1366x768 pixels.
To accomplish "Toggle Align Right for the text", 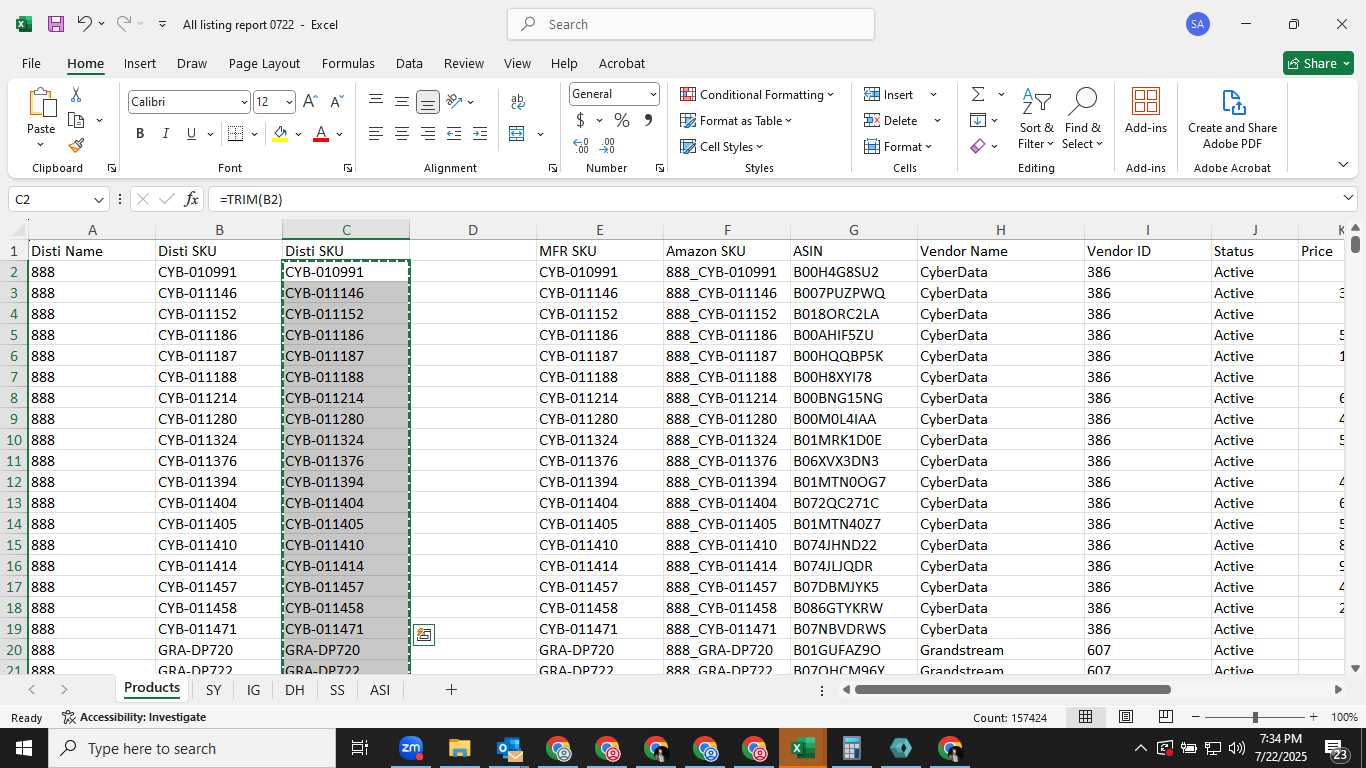I will [x=428, y=134].
